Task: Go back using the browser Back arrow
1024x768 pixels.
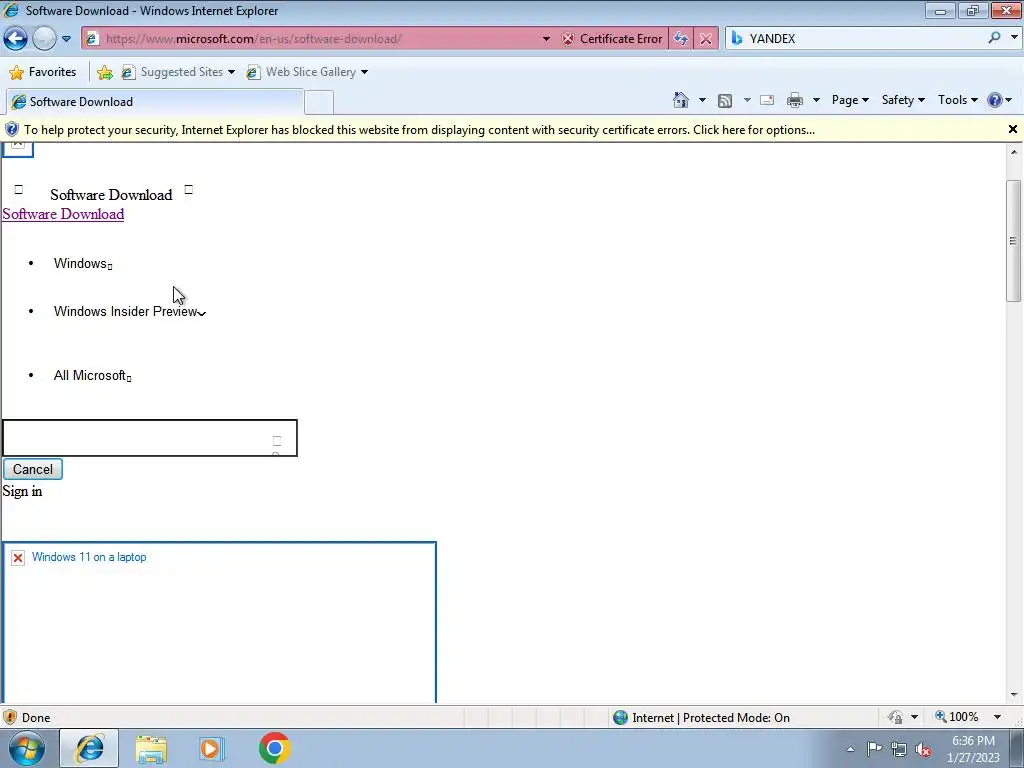Action: 16,39
